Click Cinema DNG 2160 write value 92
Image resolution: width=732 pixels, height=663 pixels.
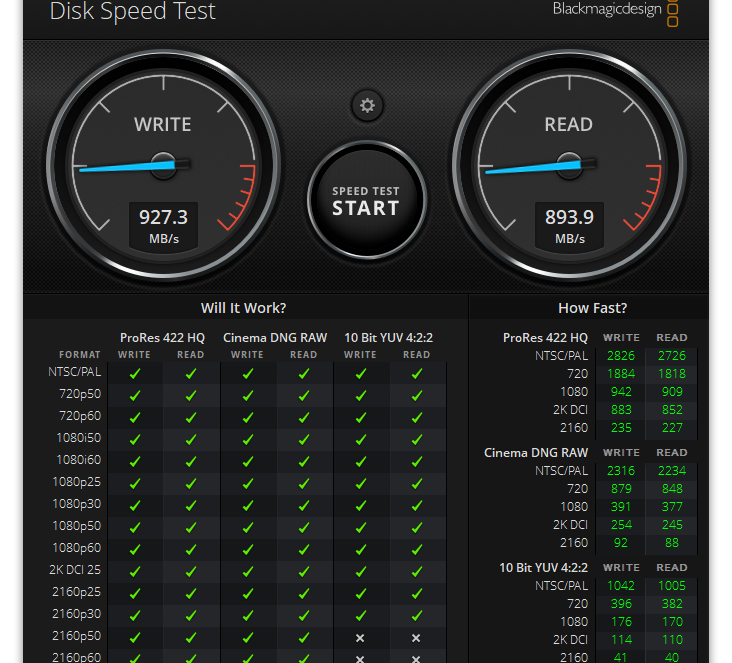click(x=621, y=543)
